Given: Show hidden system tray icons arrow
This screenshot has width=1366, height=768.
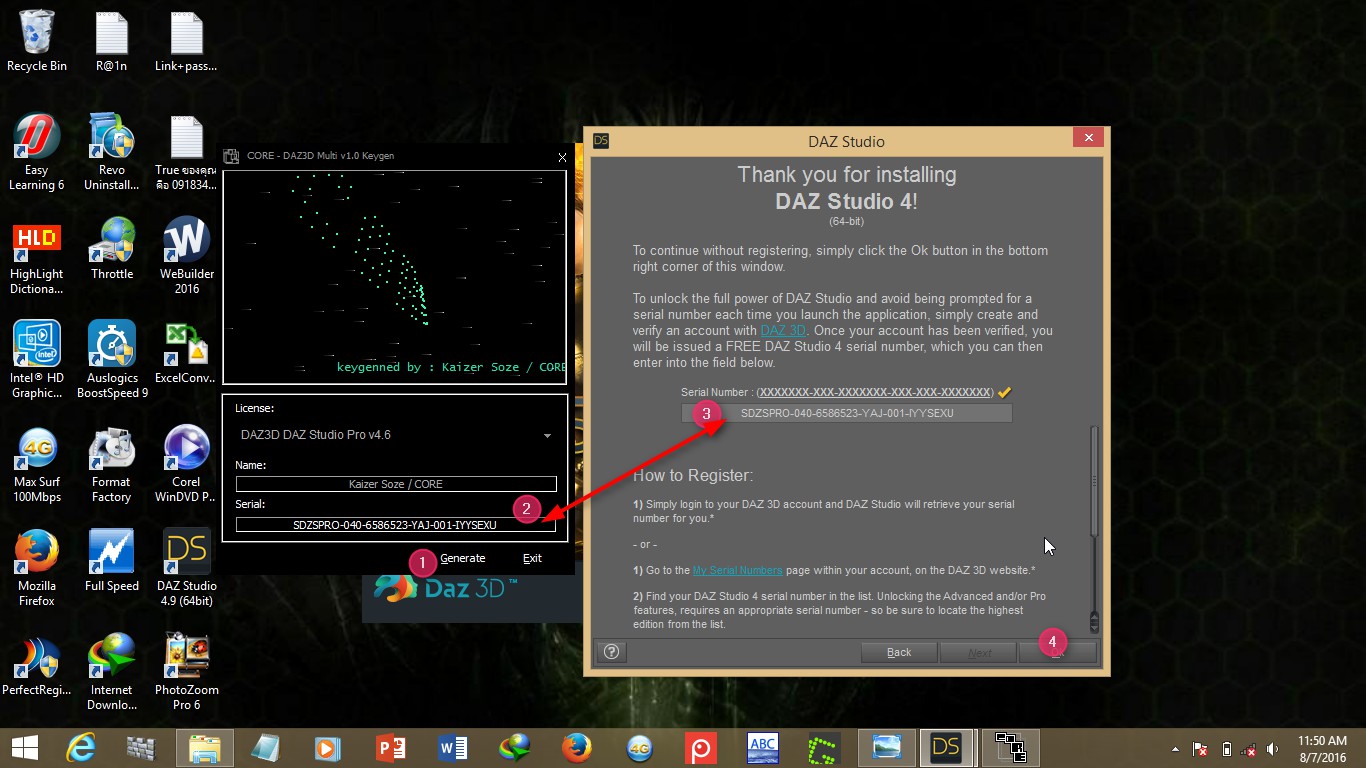Looking at the screenshot, I should [1176, 748].
